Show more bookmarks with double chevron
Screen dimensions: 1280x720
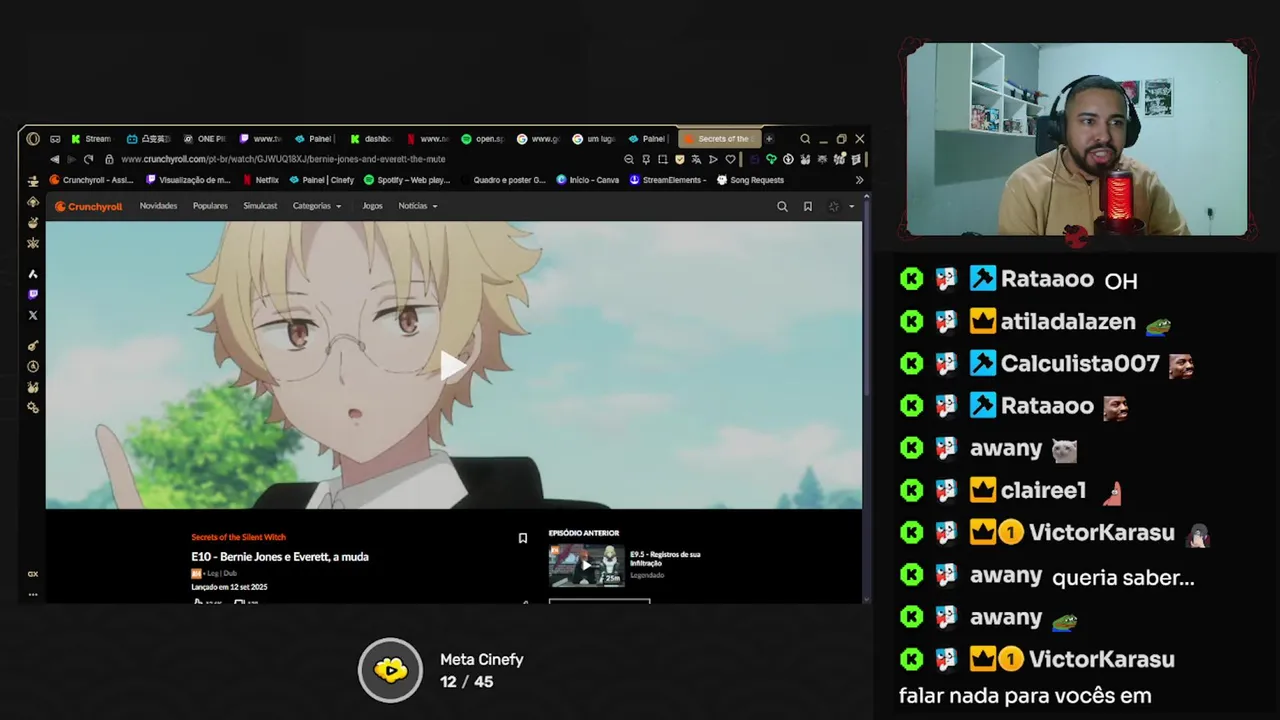click(859, 180)
